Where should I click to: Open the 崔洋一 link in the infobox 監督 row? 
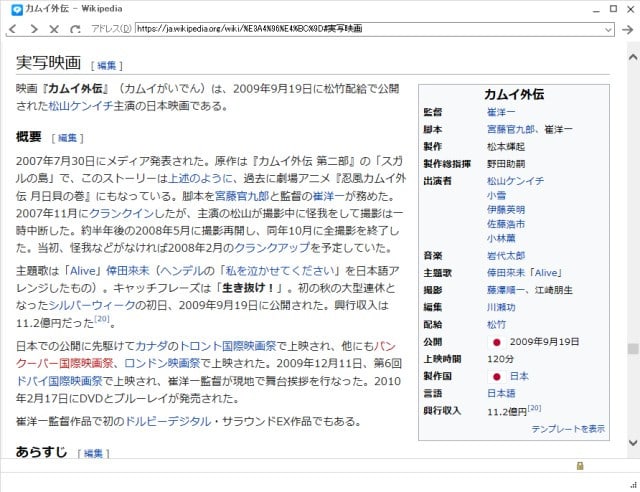(x=501, y=112)
